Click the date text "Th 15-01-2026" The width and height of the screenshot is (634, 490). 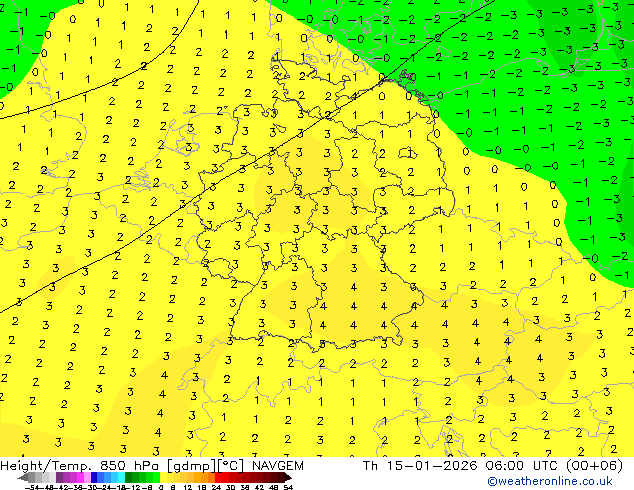420,466
